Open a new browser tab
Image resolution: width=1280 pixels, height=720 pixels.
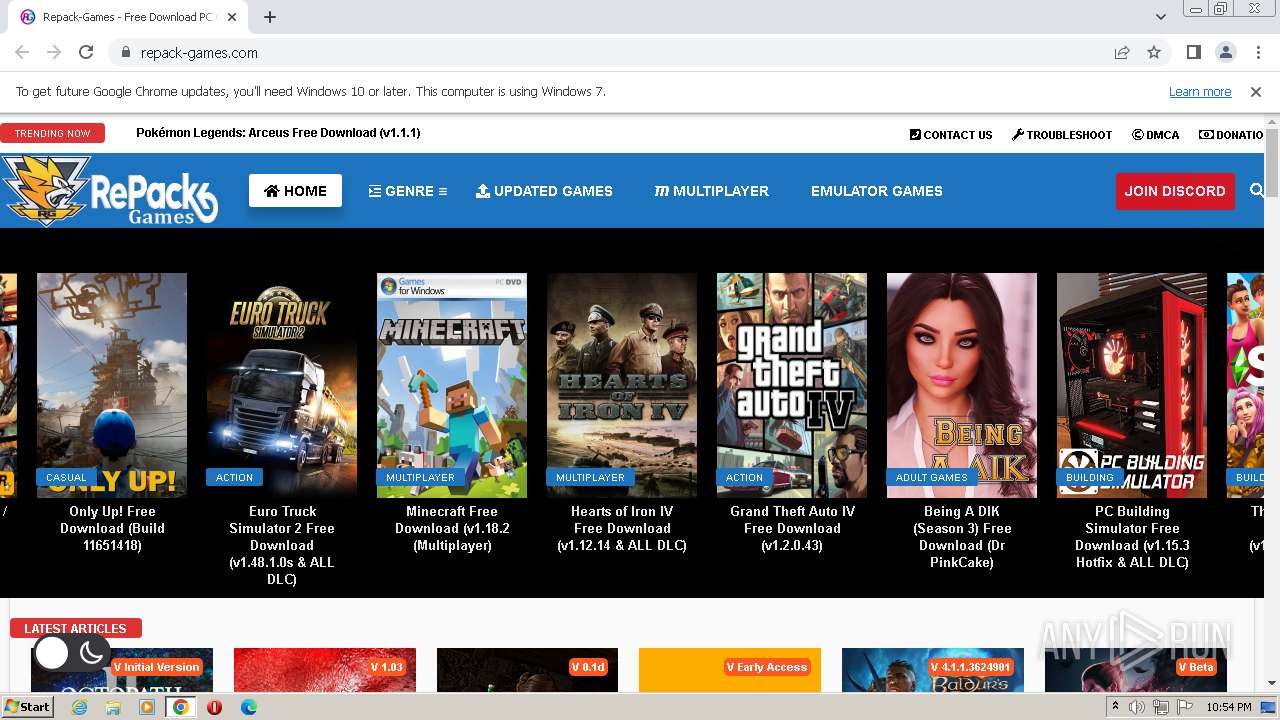[269, 17]
